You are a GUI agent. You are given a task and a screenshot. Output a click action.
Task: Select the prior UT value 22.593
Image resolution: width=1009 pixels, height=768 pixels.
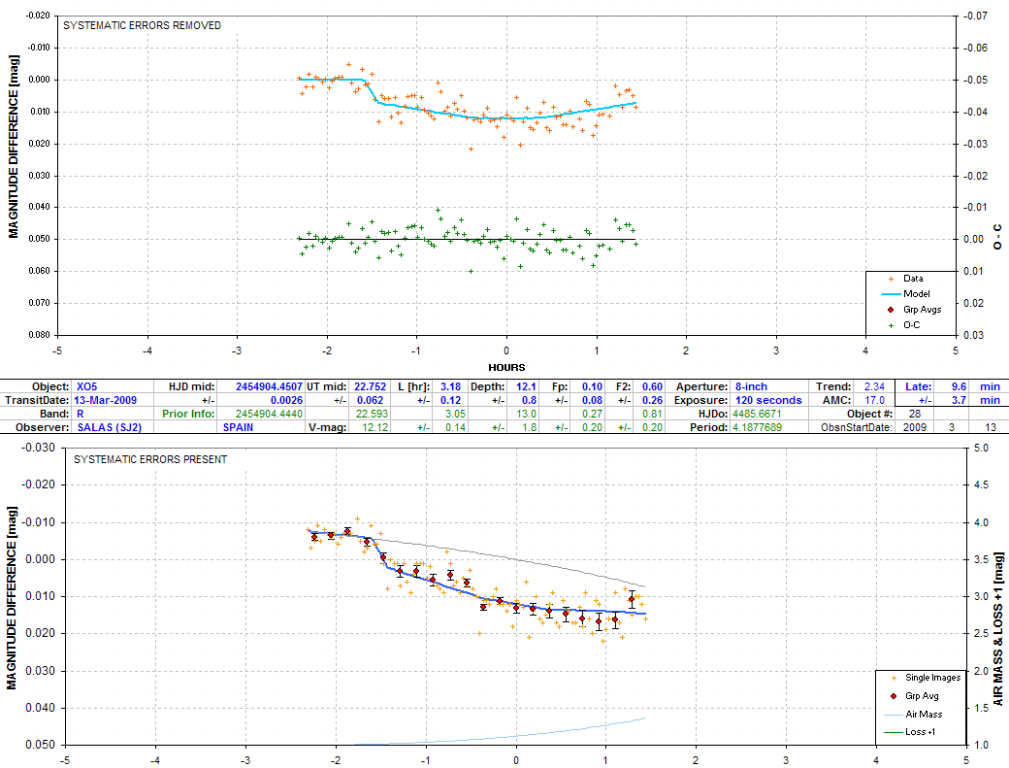[371, 413]
